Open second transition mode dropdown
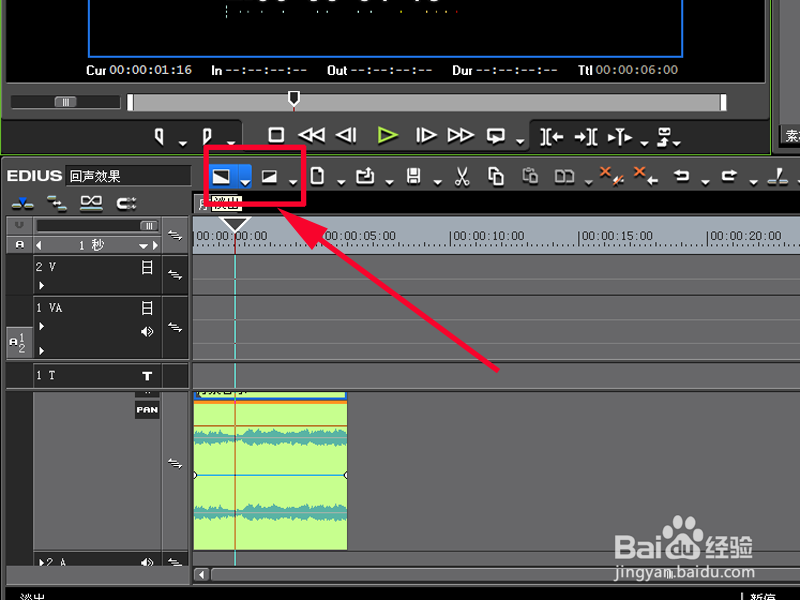 pyautogui.click(x=293, y=183)
